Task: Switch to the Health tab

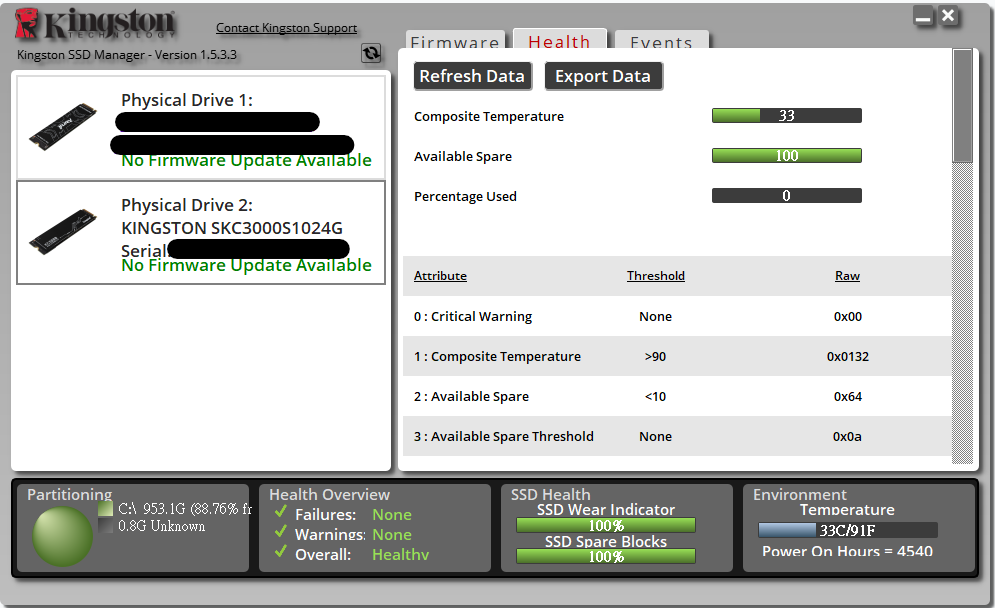Action: click(560, 39)
